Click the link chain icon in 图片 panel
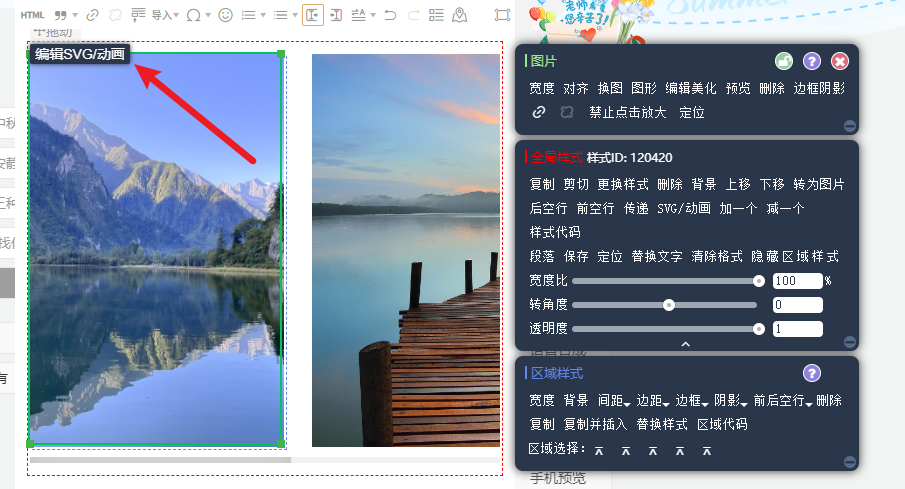 point(538,112)
